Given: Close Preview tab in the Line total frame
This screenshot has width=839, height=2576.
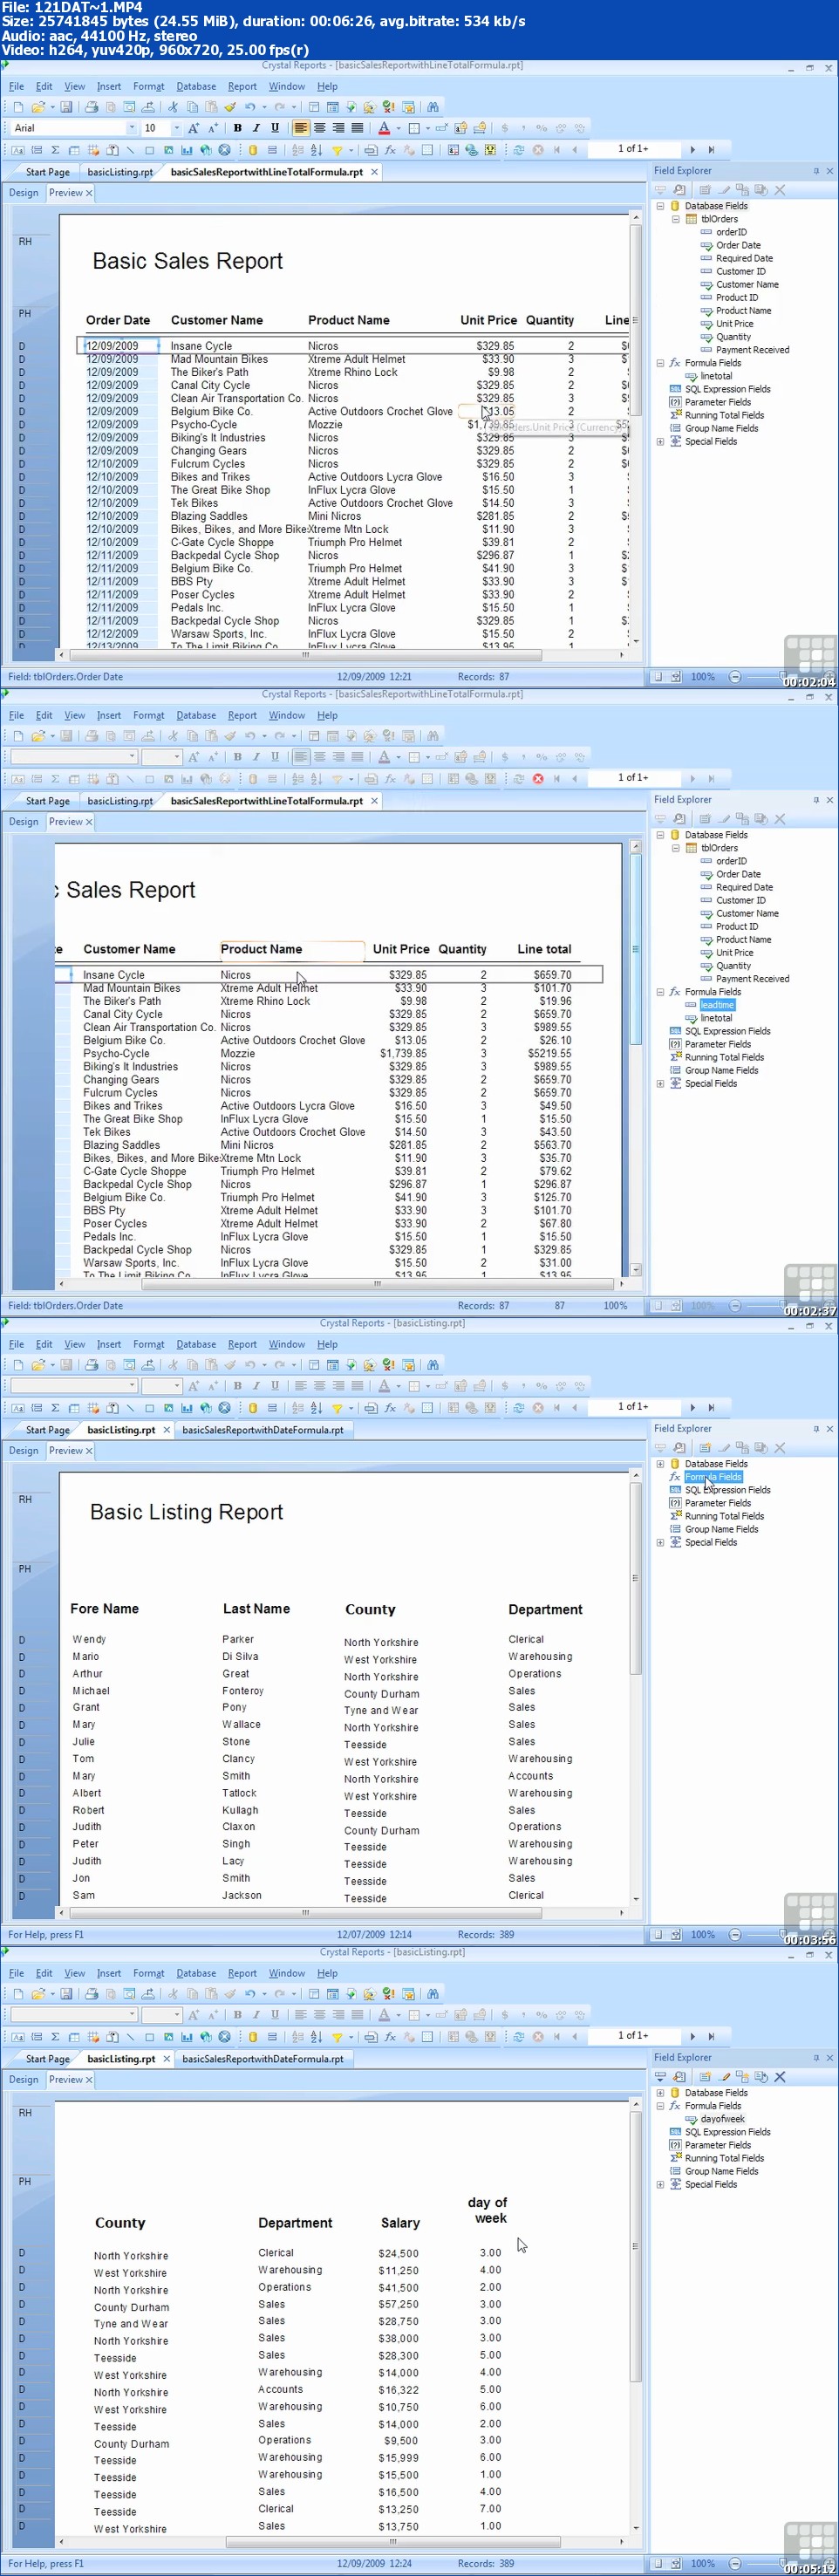Looking at the screenshot, I should [89, 822].
